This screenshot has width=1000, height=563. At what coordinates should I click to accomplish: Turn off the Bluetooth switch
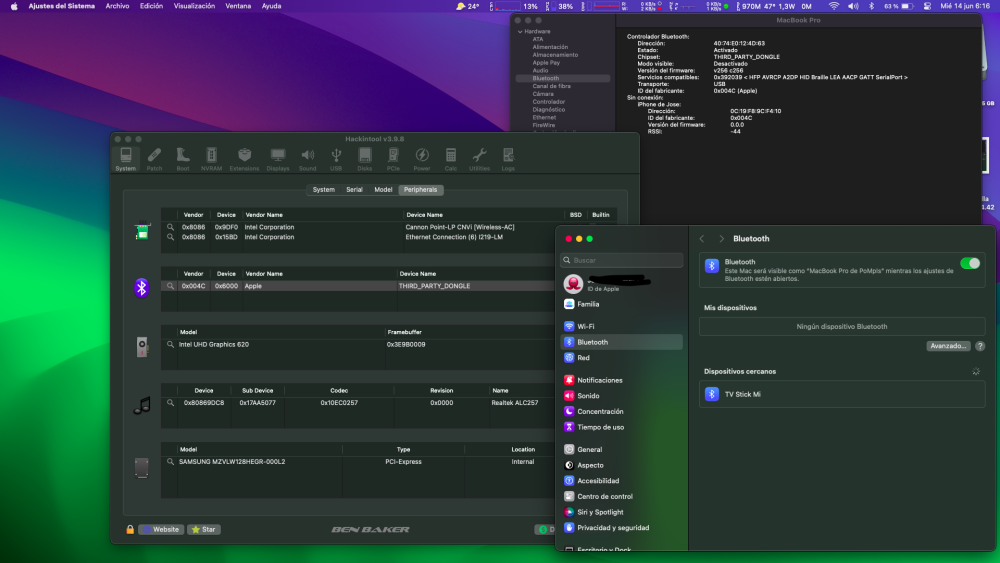point(970,263)
